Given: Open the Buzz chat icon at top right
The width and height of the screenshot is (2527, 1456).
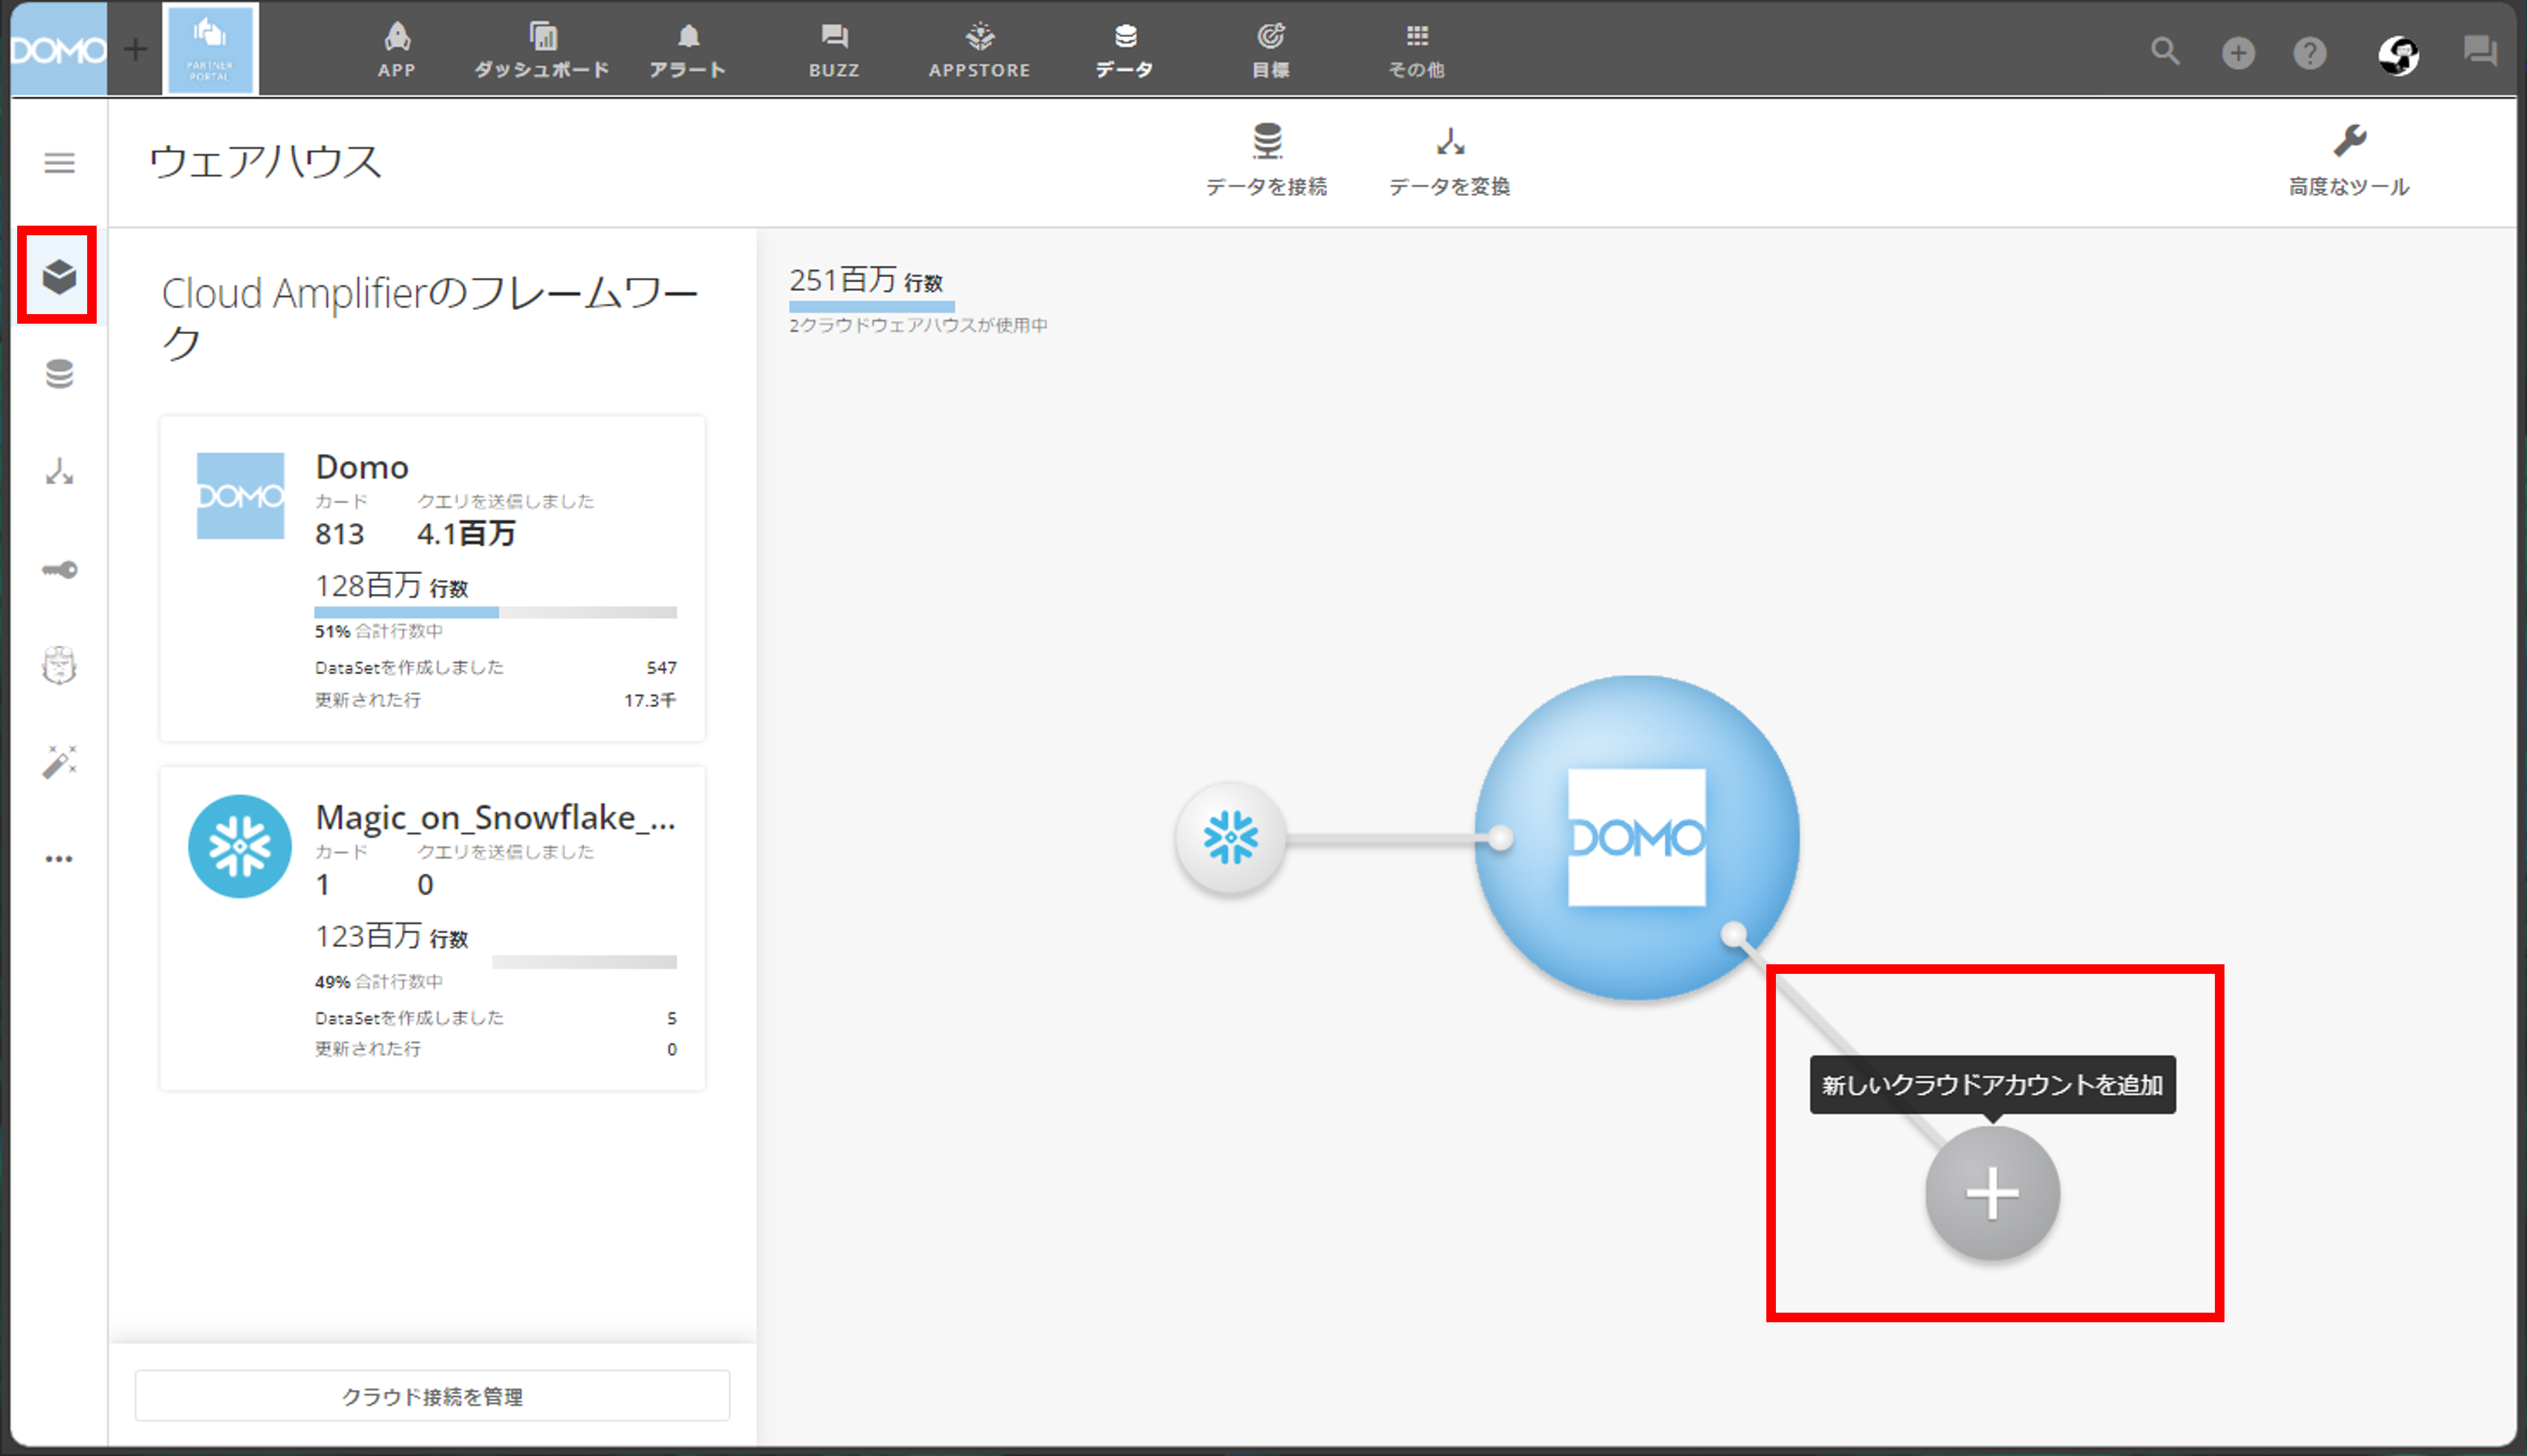Looking at the screenshot, I should [x=2480, y=51].
